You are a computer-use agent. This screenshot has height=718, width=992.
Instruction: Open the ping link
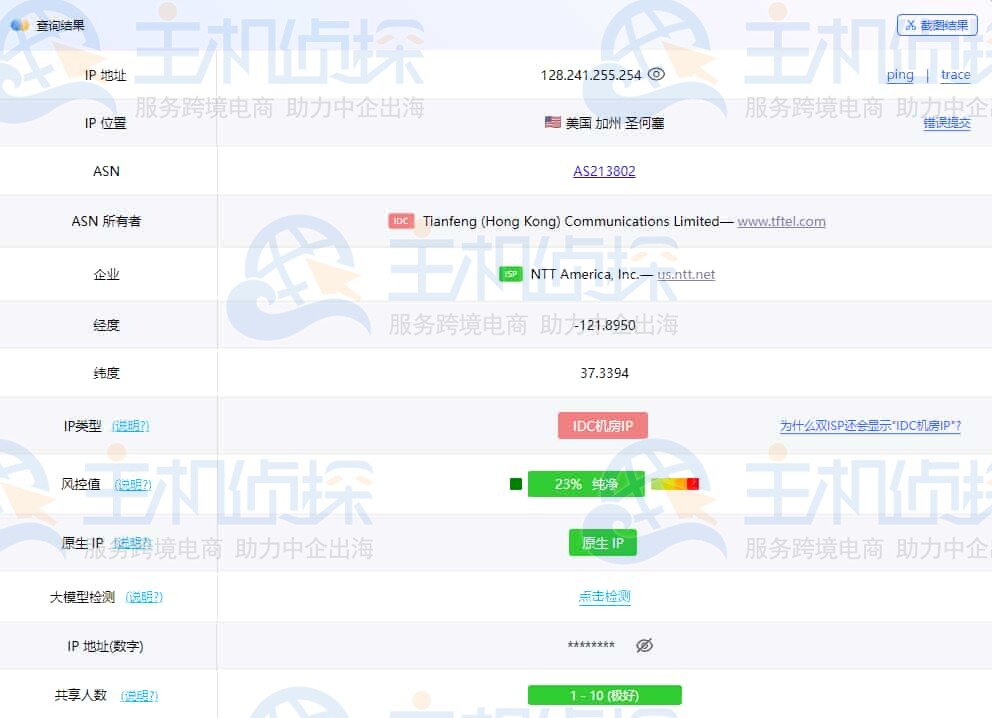[900, 75]
